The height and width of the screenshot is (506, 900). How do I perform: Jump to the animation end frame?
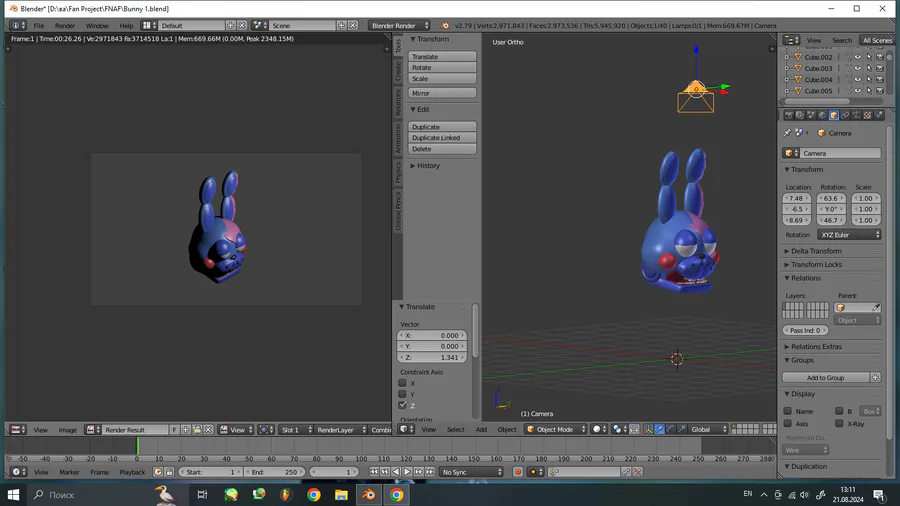click(x=429, y=472)
